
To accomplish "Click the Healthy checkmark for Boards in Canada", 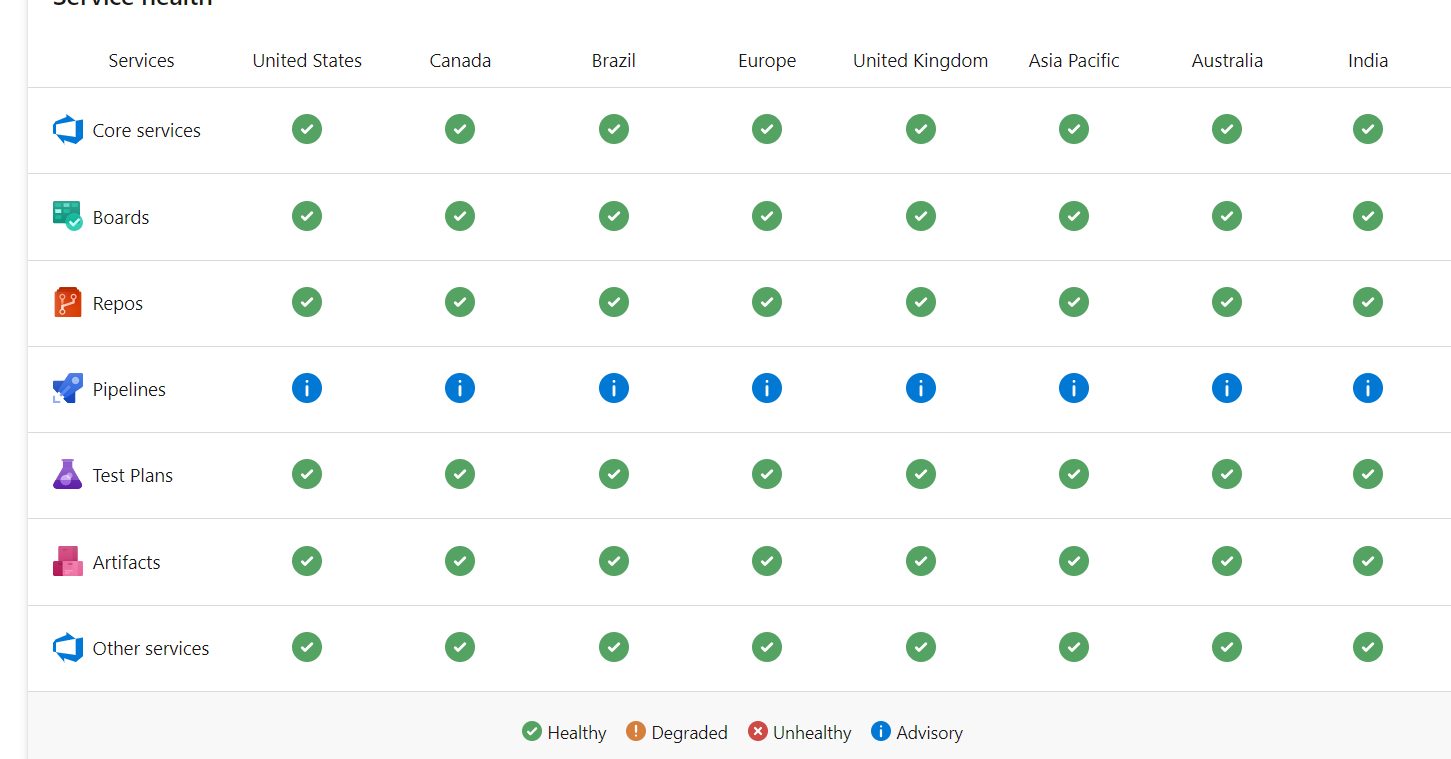I will [x=460, y=216].
